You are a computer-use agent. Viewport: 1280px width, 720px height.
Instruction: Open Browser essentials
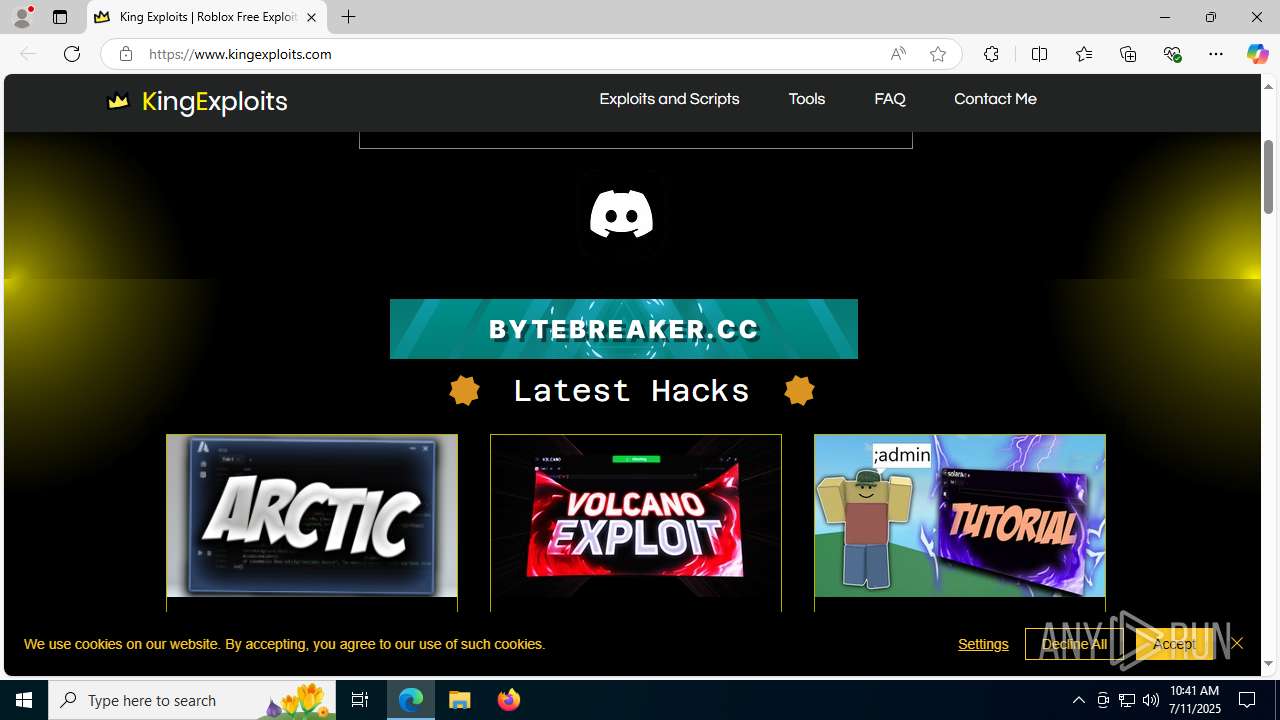tap(1172, 54)
